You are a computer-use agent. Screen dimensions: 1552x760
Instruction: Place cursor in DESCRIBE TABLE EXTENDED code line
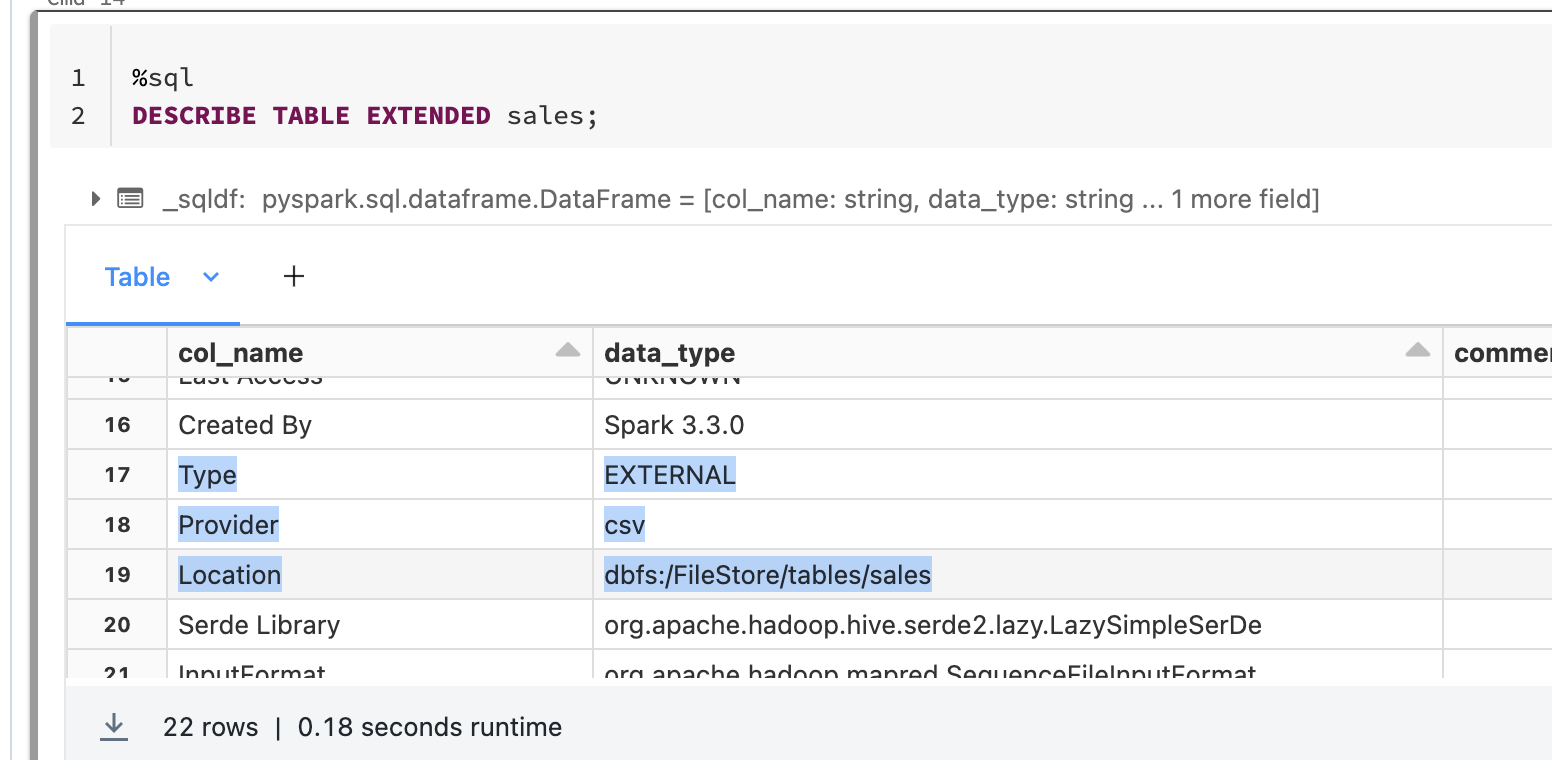(x=364, y=116)
